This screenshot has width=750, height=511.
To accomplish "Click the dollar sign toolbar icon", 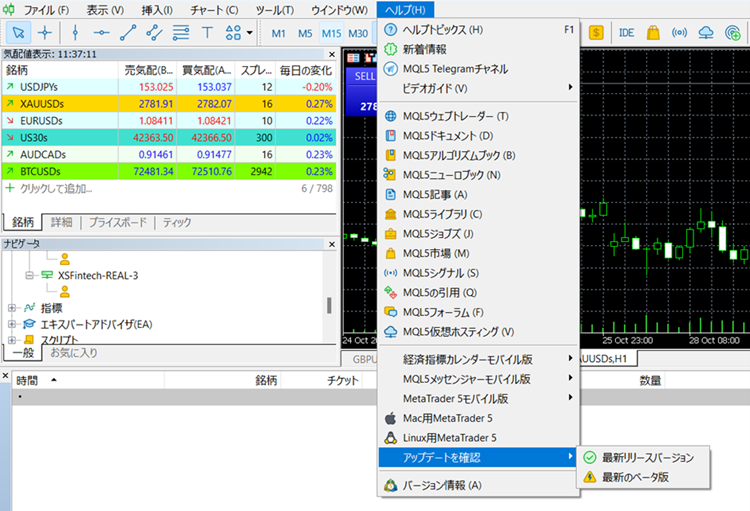I will tap(596, 33).
